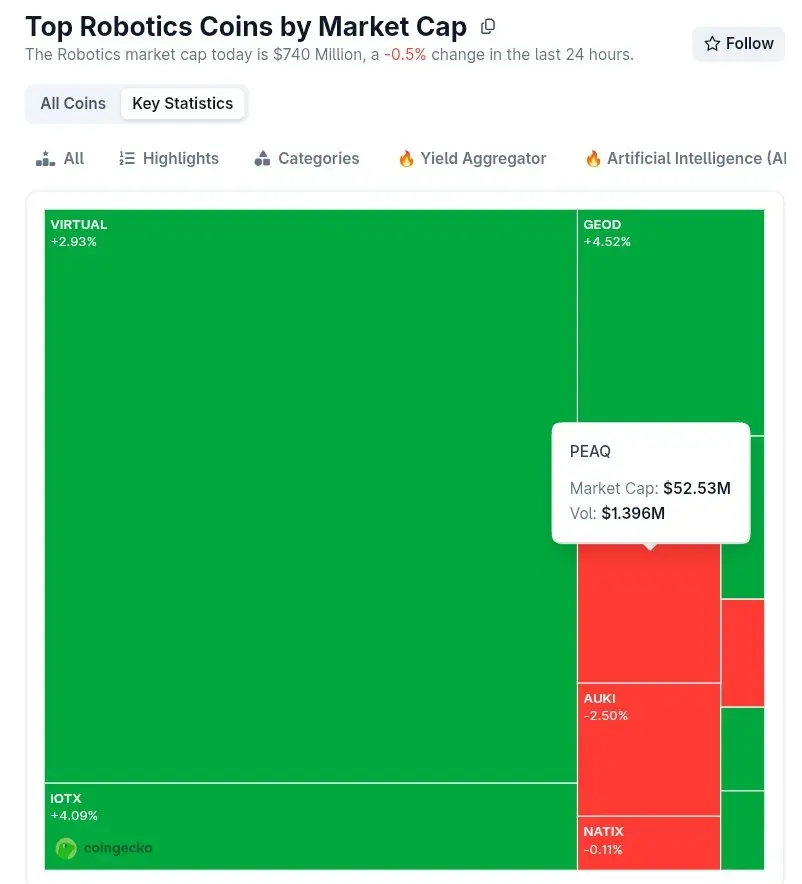Follow the Robotics category

[738, 44]
